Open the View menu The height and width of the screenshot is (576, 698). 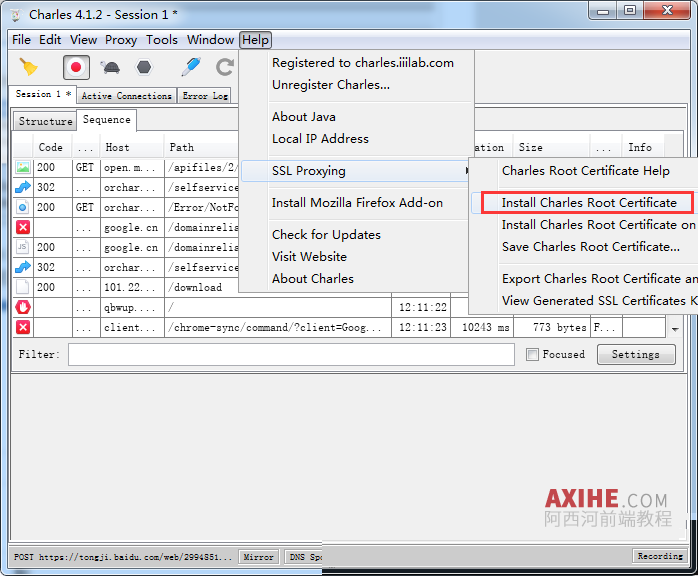(x=83, y=40)
